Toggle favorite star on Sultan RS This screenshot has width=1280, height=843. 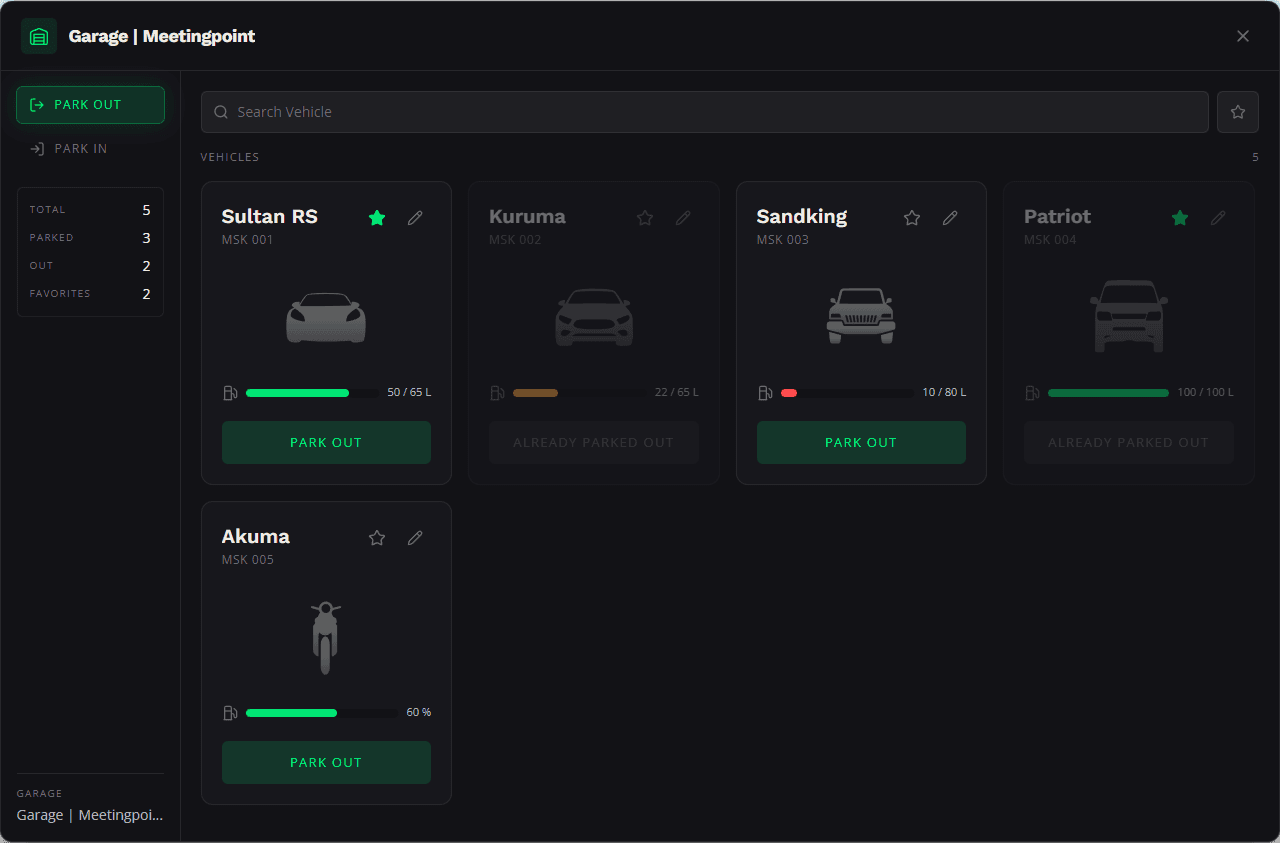coord(377,217)
